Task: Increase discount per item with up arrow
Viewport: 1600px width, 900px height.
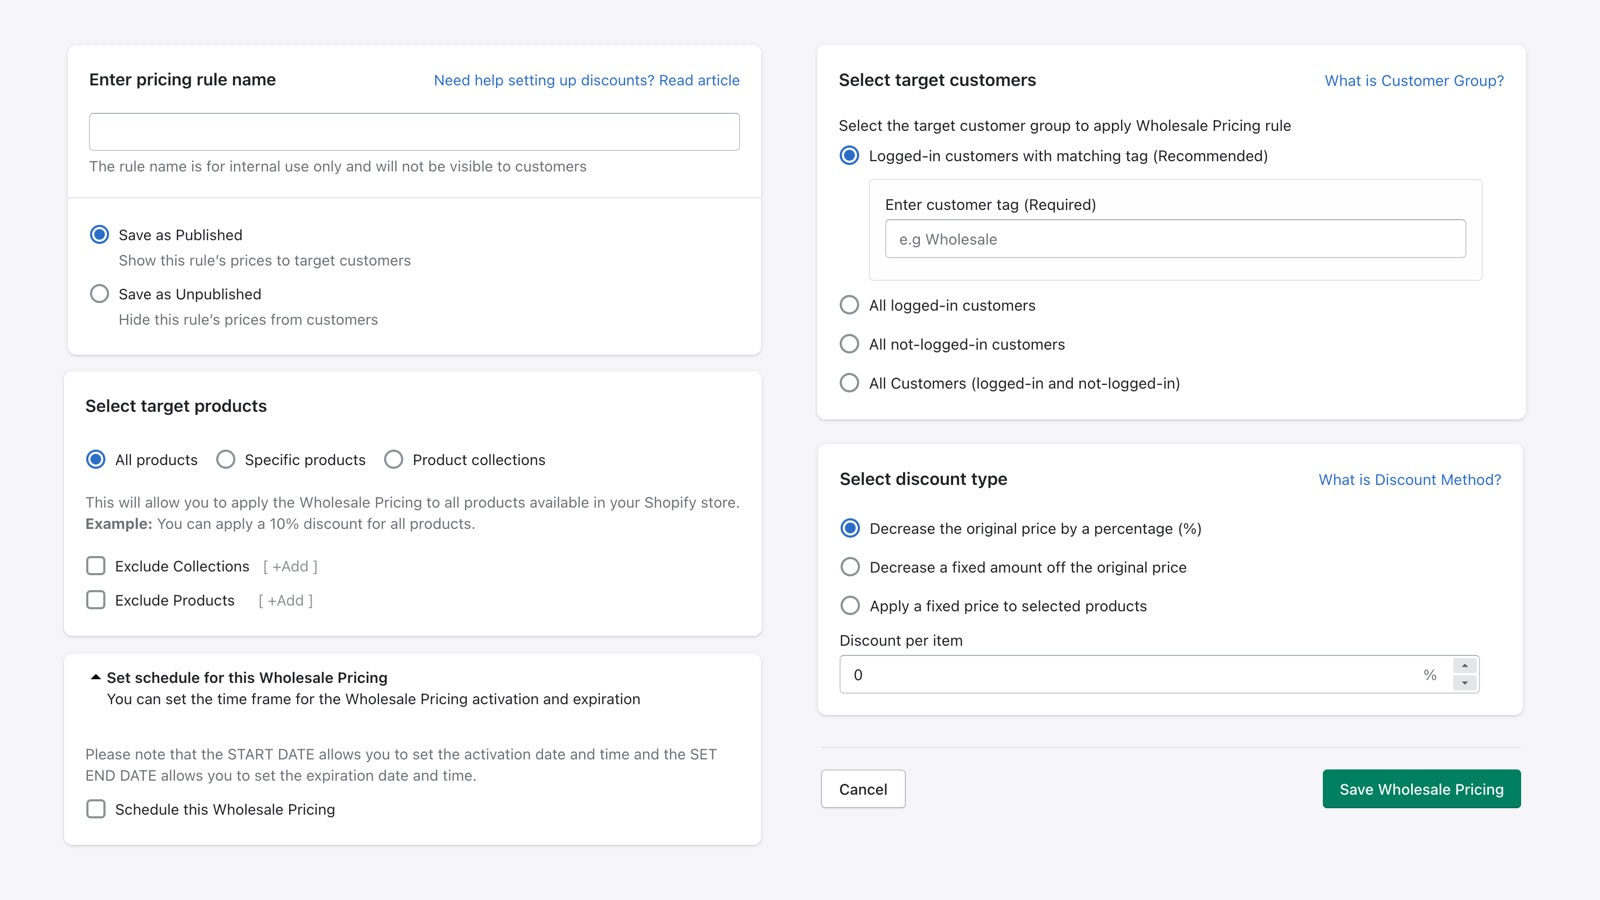Action: coord(1465,666)
